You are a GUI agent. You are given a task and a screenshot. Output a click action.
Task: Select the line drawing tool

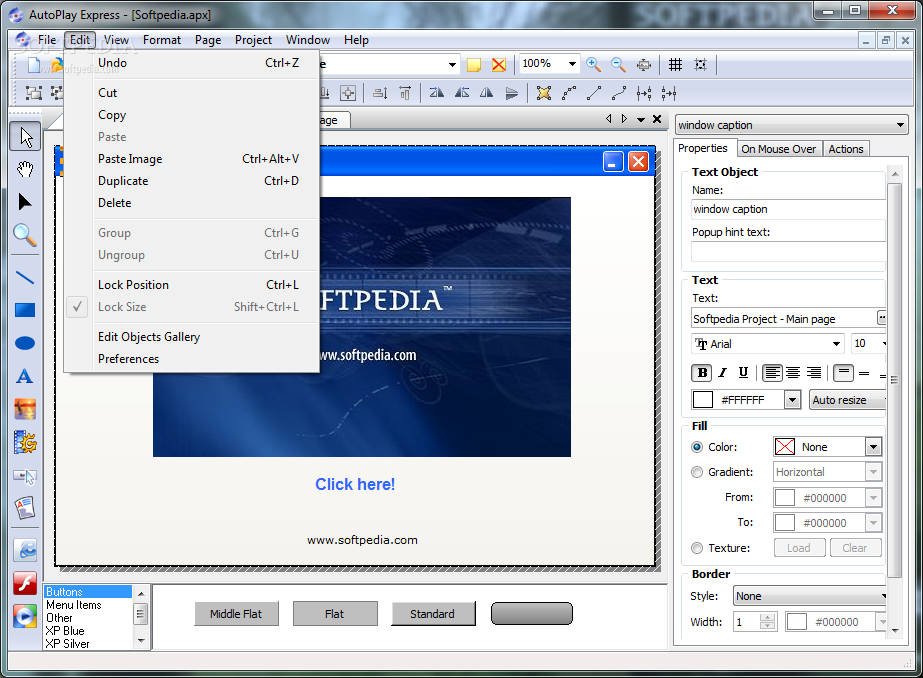[x=25, y=277]
